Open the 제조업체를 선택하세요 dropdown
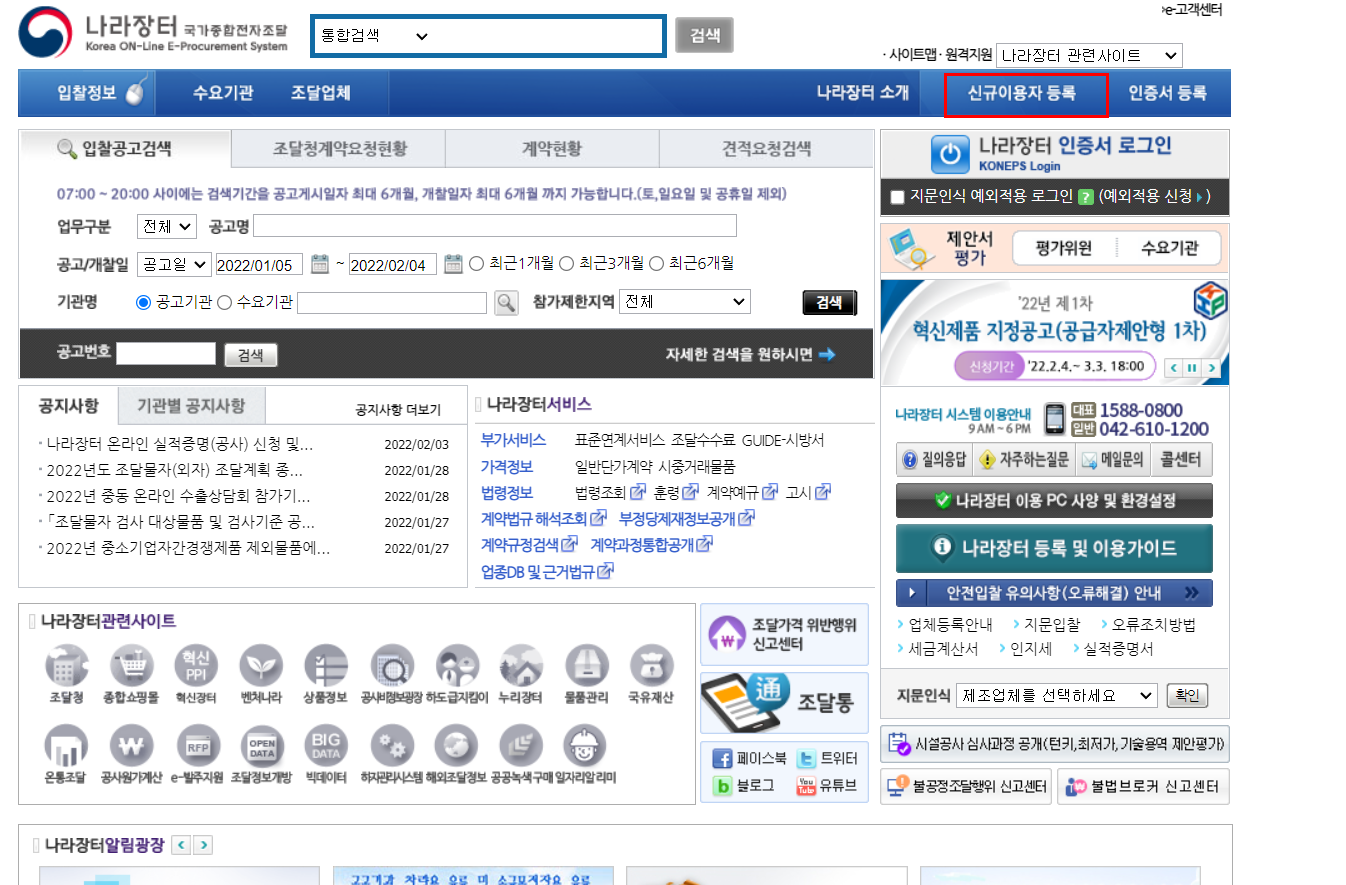 (x=1057, y=695)
